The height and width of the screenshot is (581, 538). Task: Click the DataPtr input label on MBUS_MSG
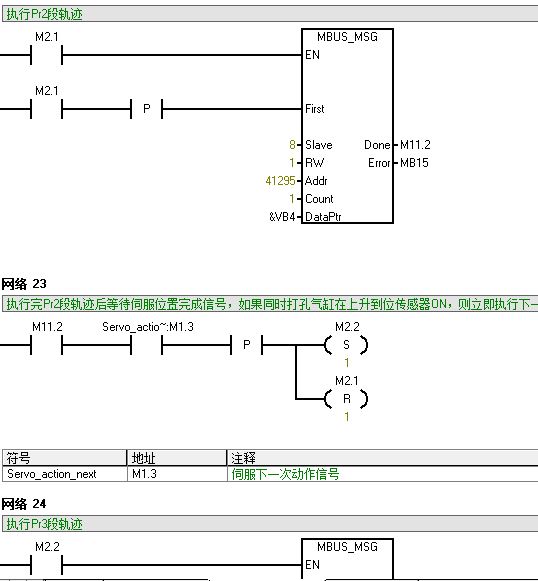(323, 217)
